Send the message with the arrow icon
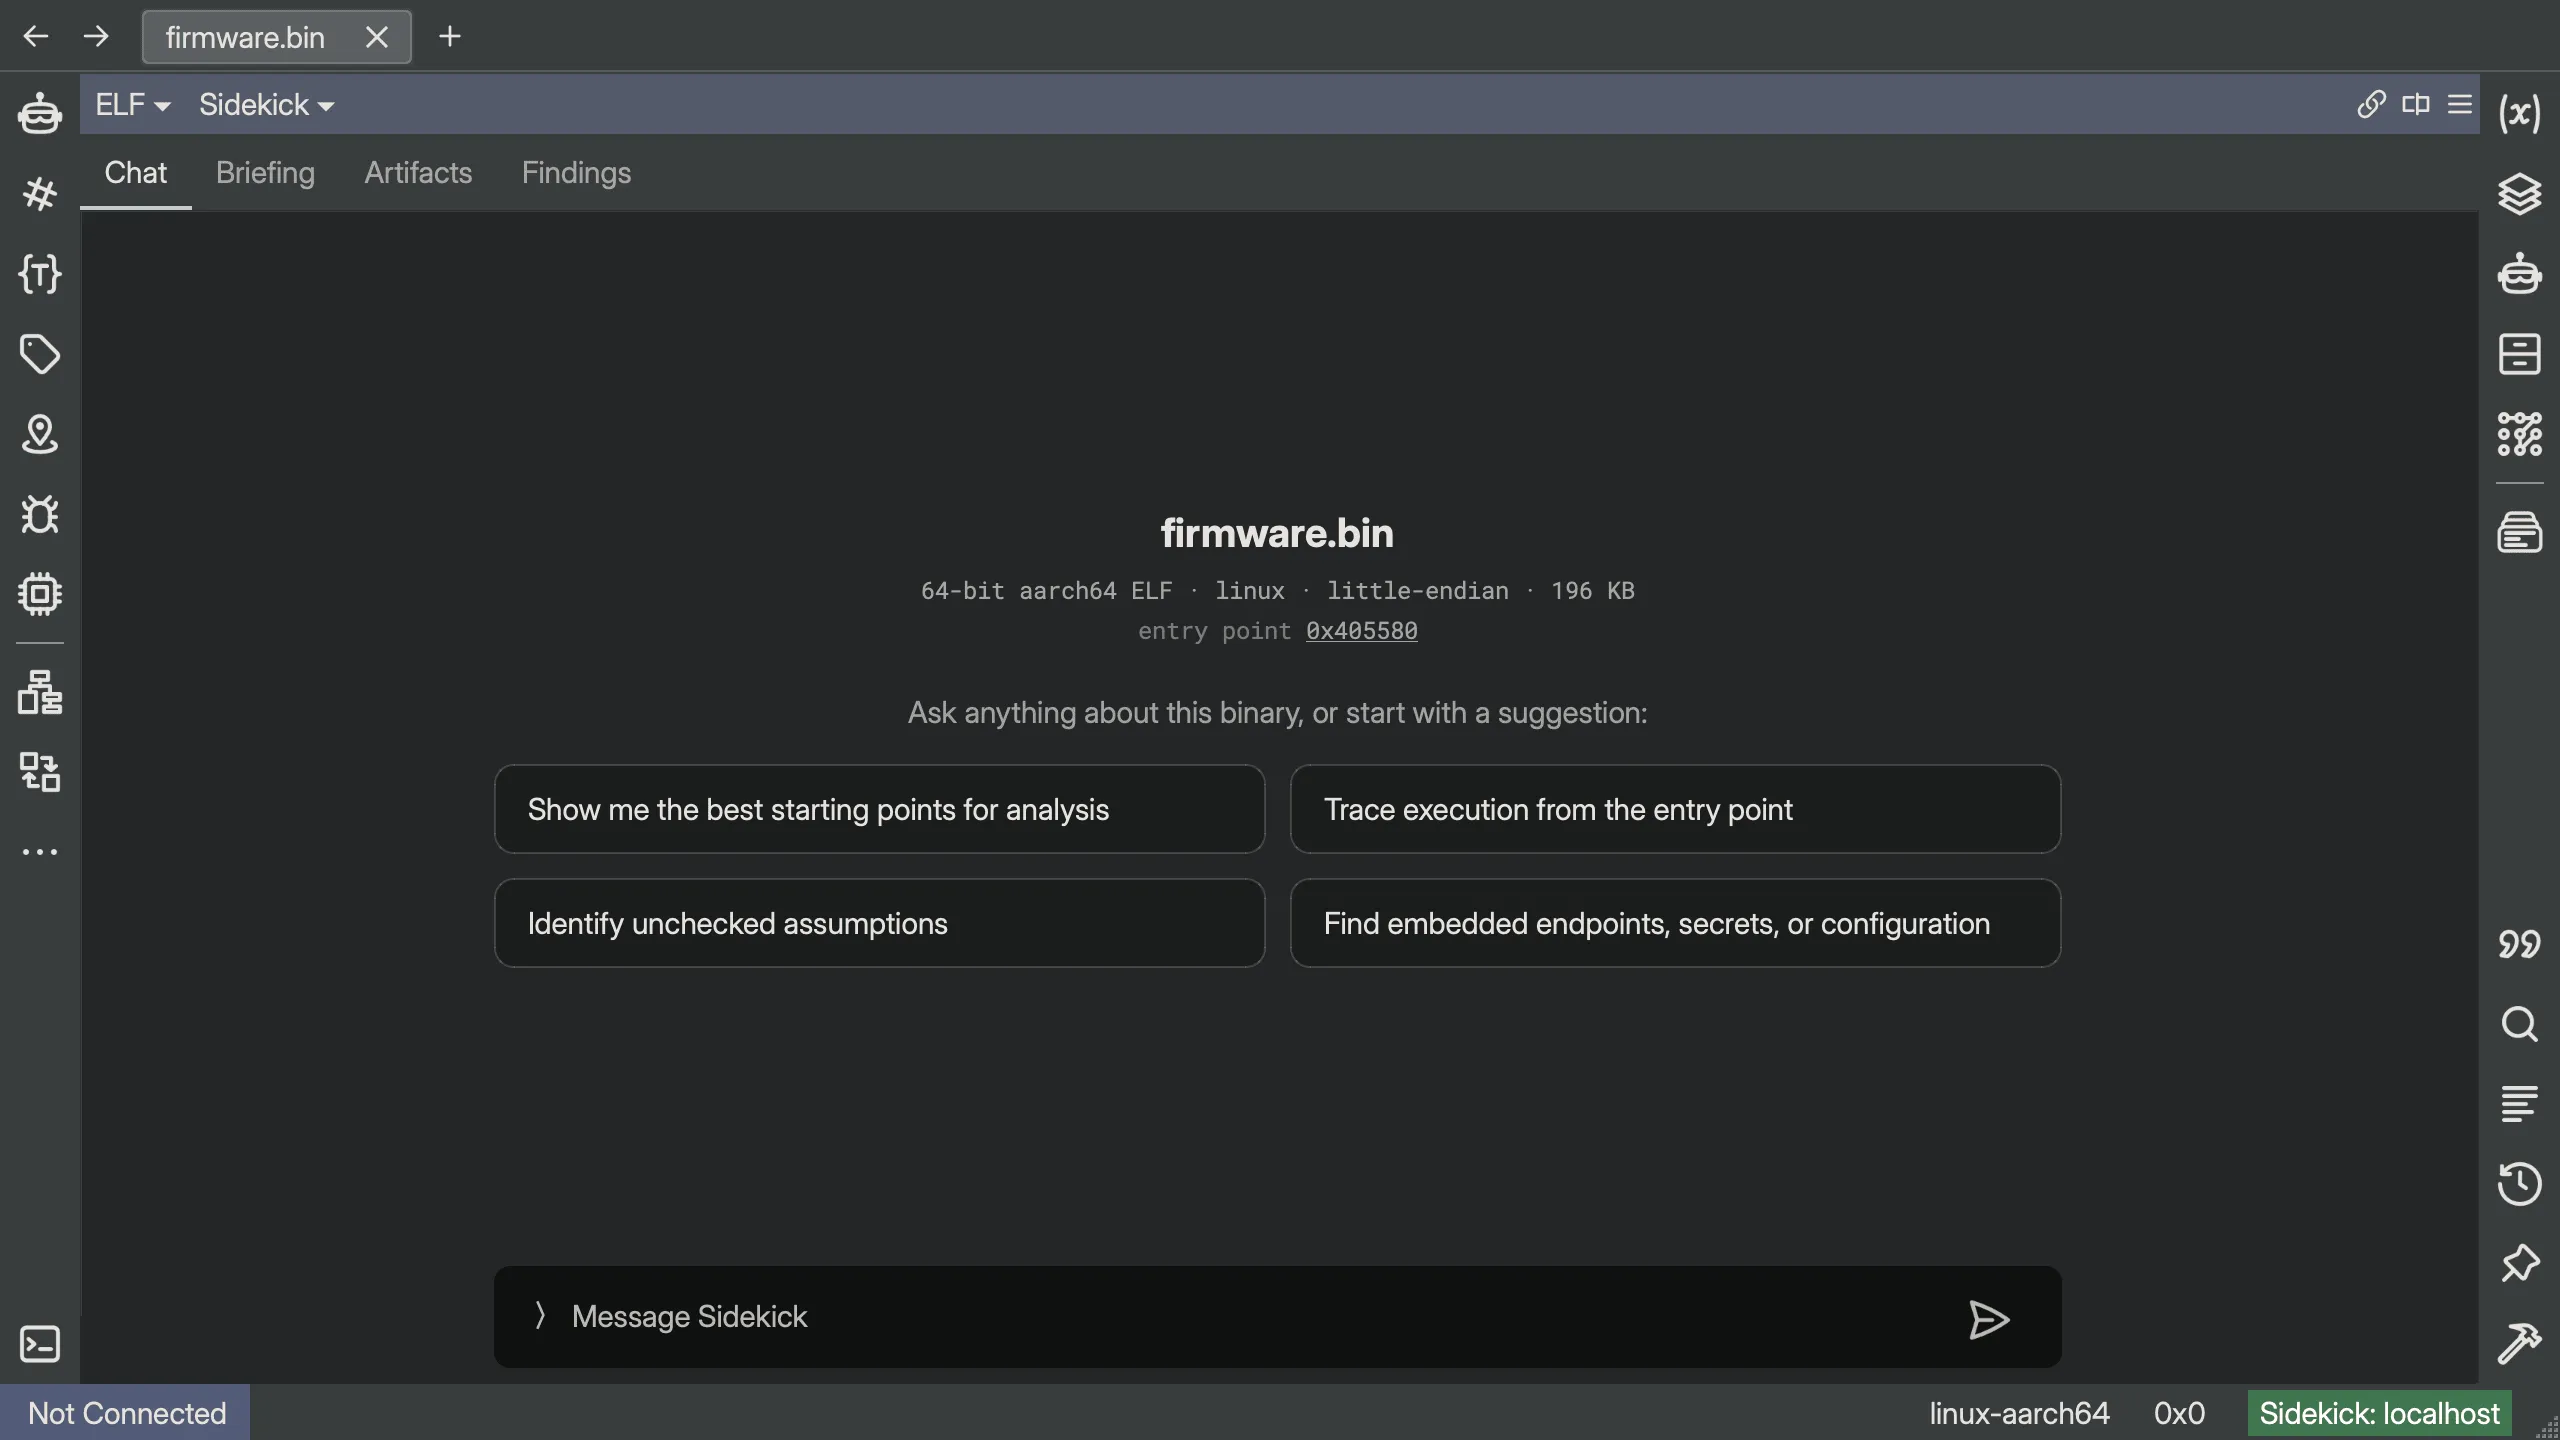The width and height of the screenshot is (2560, 1440). tap(1988, 1319)
